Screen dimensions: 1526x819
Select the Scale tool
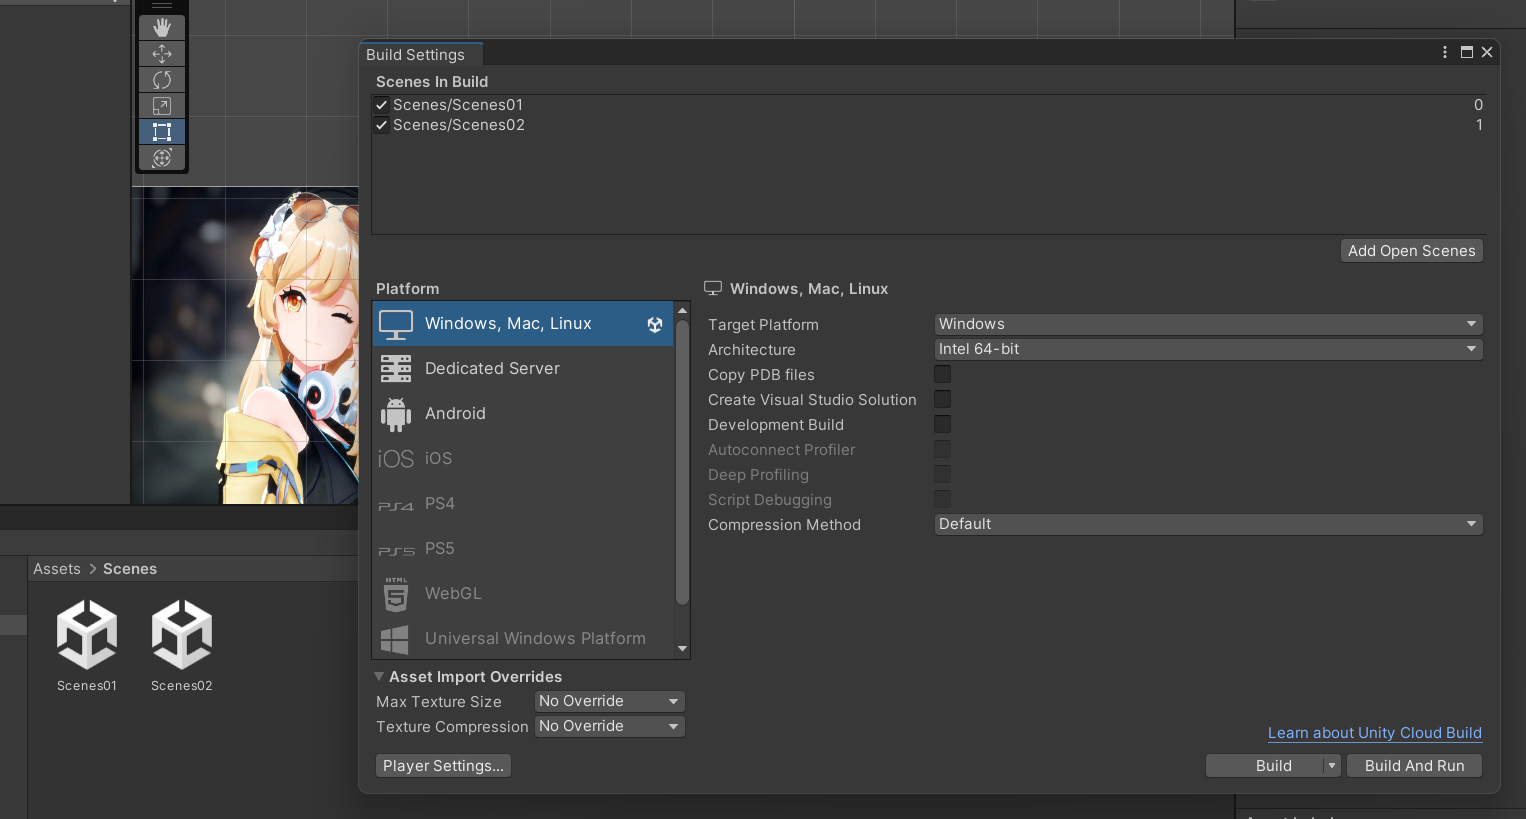162,106
